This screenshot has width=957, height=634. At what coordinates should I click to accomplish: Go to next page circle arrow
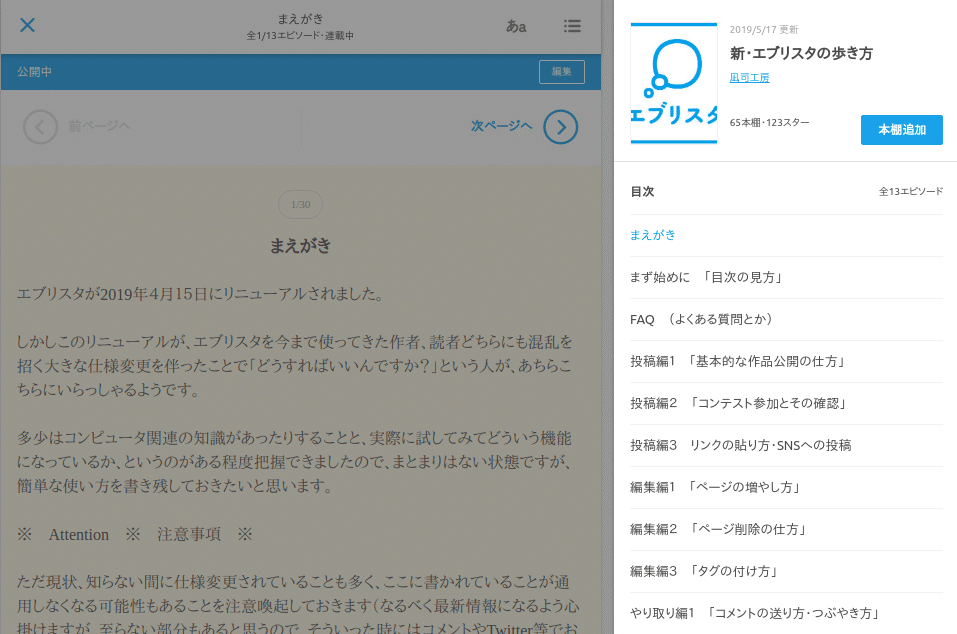(x=560, y=127)
